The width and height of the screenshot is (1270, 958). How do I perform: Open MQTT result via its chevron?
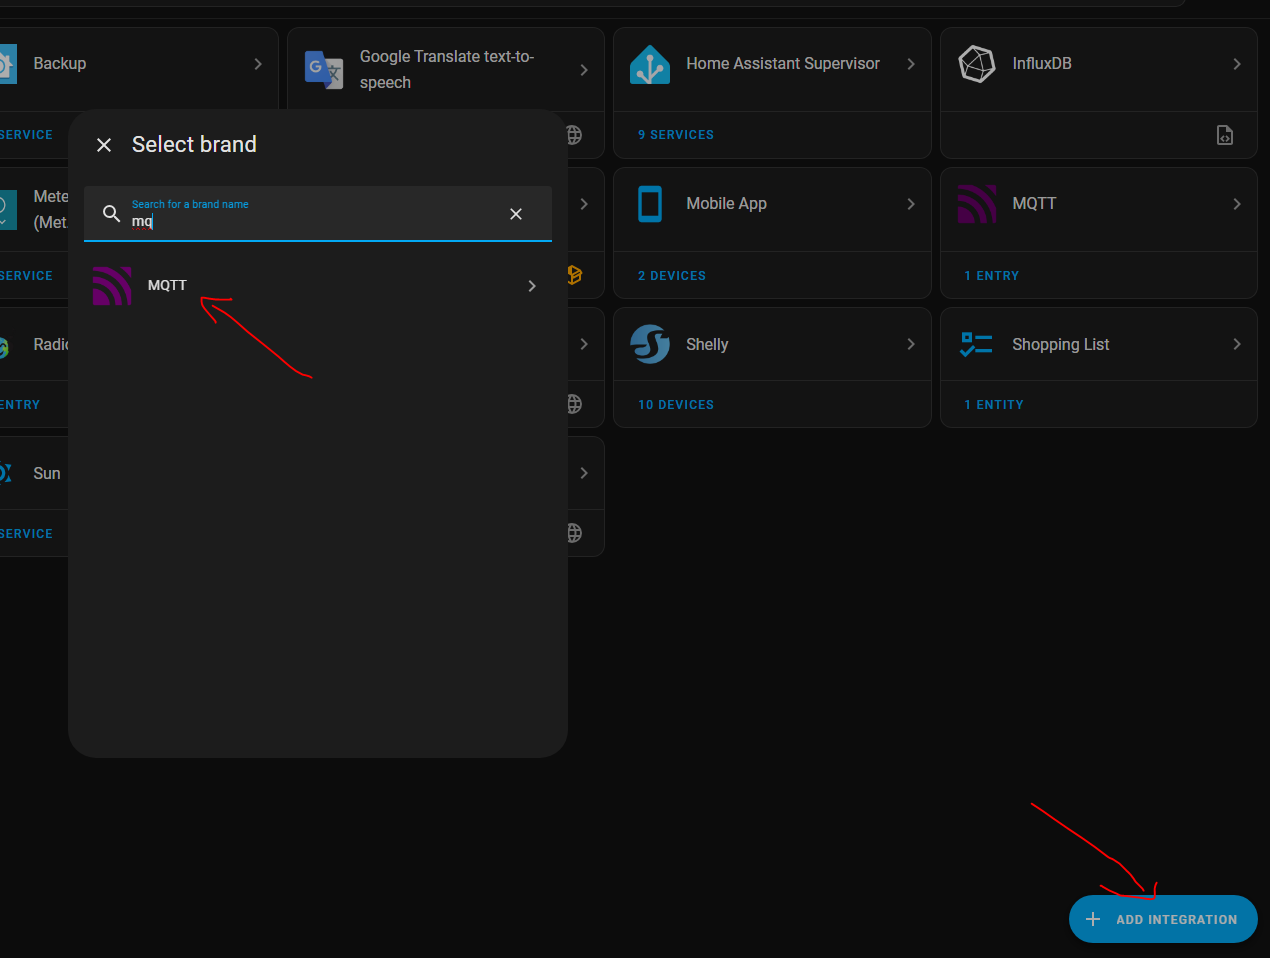(x=532, y=286)
